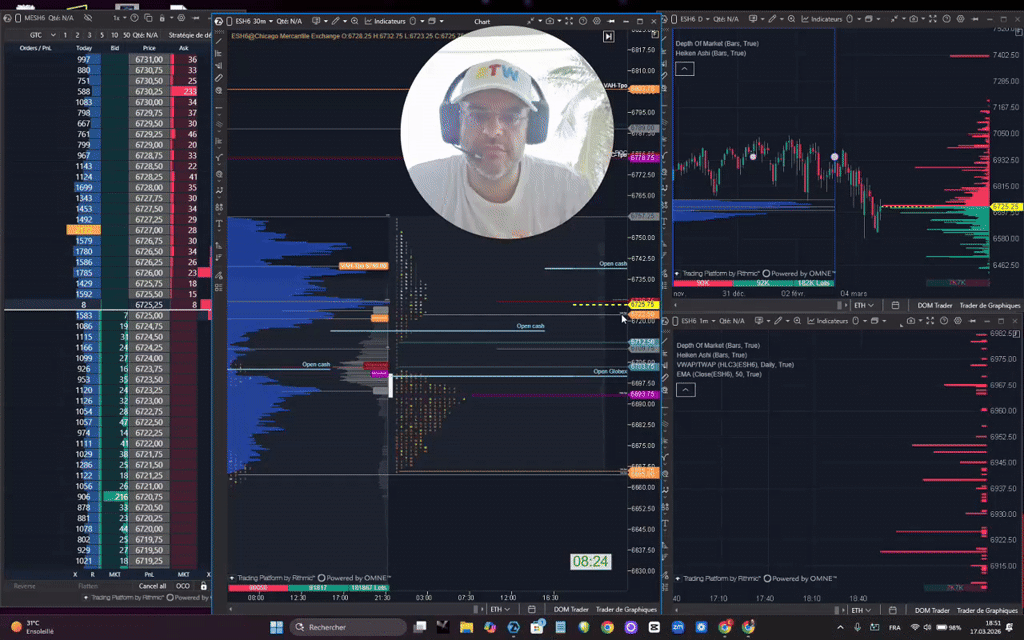The image size is (1024, 640).
Task: Click the Flatten button in DOM
Action: [88, 586]
